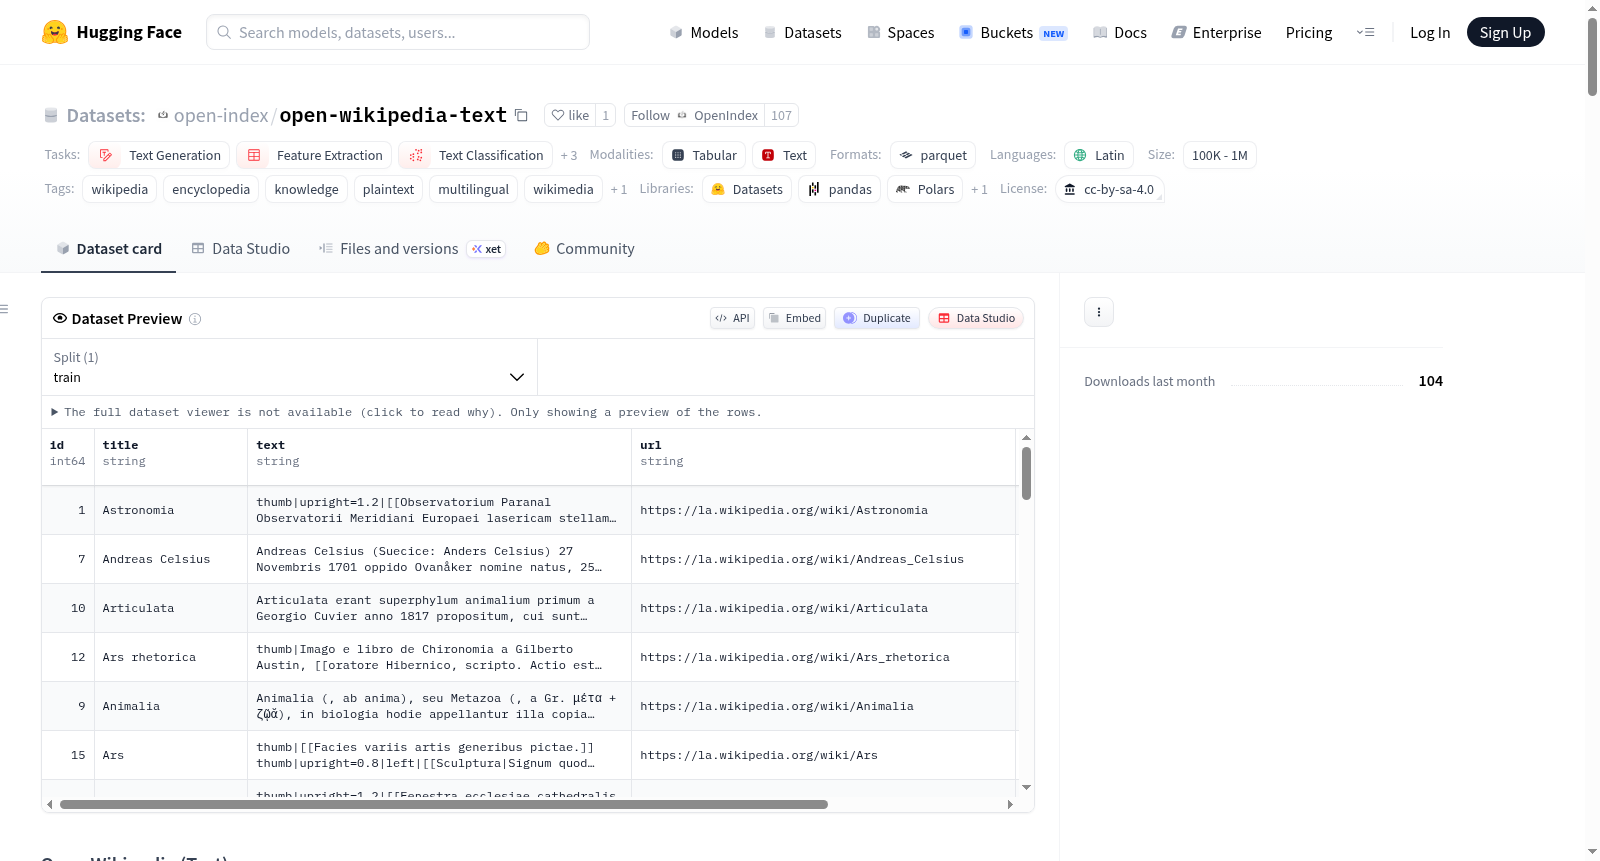Click the Log In link
The height and width of the screenshot is (861, 1600).
(x=1430, y=32)
